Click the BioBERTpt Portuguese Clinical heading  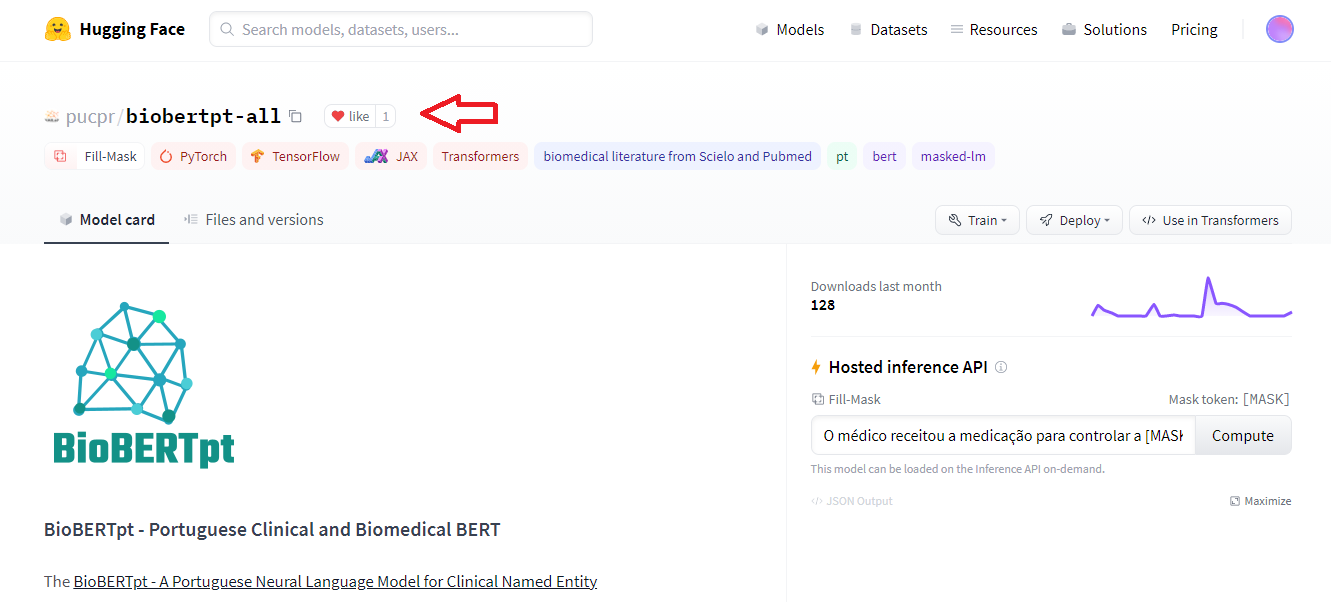272,529
